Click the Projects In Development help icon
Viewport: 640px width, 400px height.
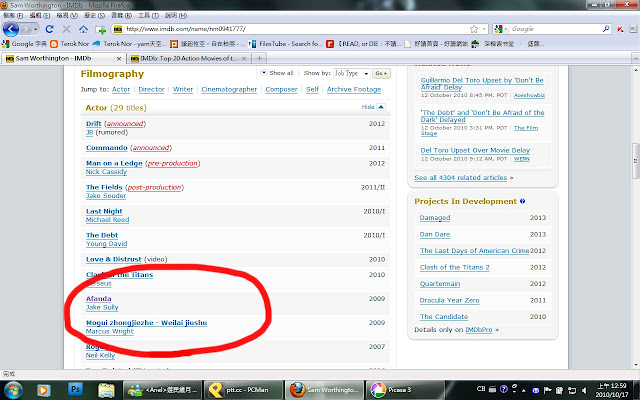coord(522,201)
